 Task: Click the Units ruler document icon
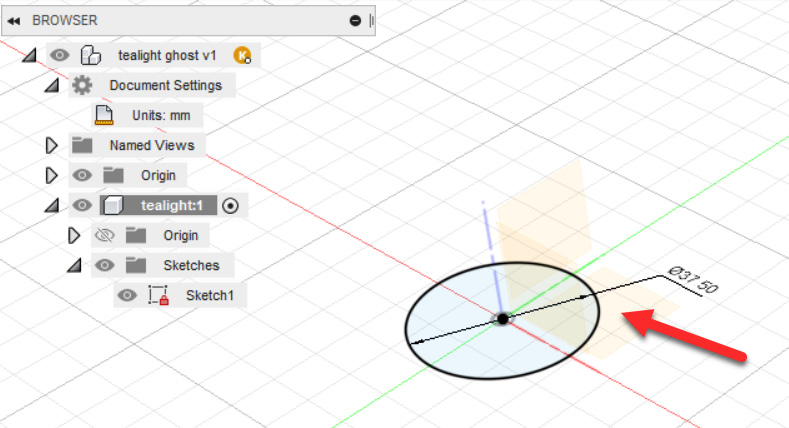[x=104, y=115]
